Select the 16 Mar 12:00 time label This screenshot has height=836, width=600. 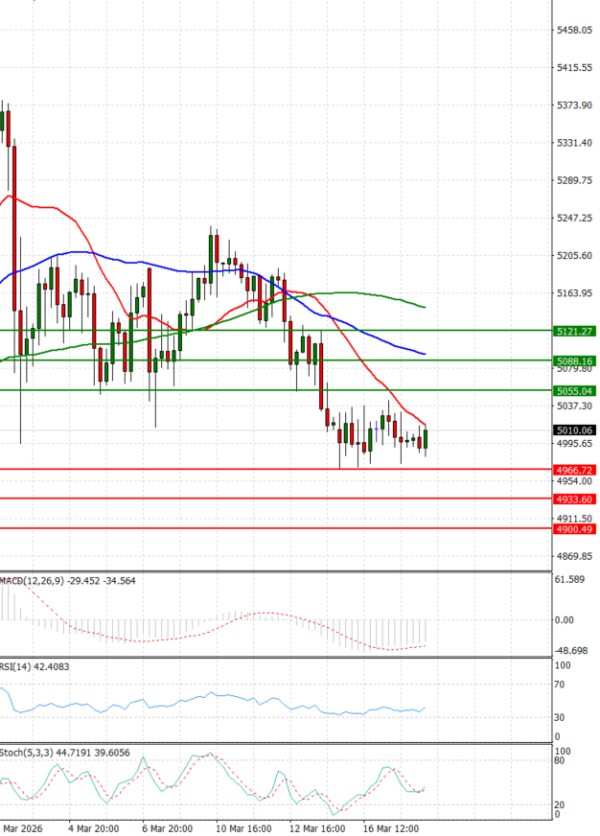pos(392,829)
